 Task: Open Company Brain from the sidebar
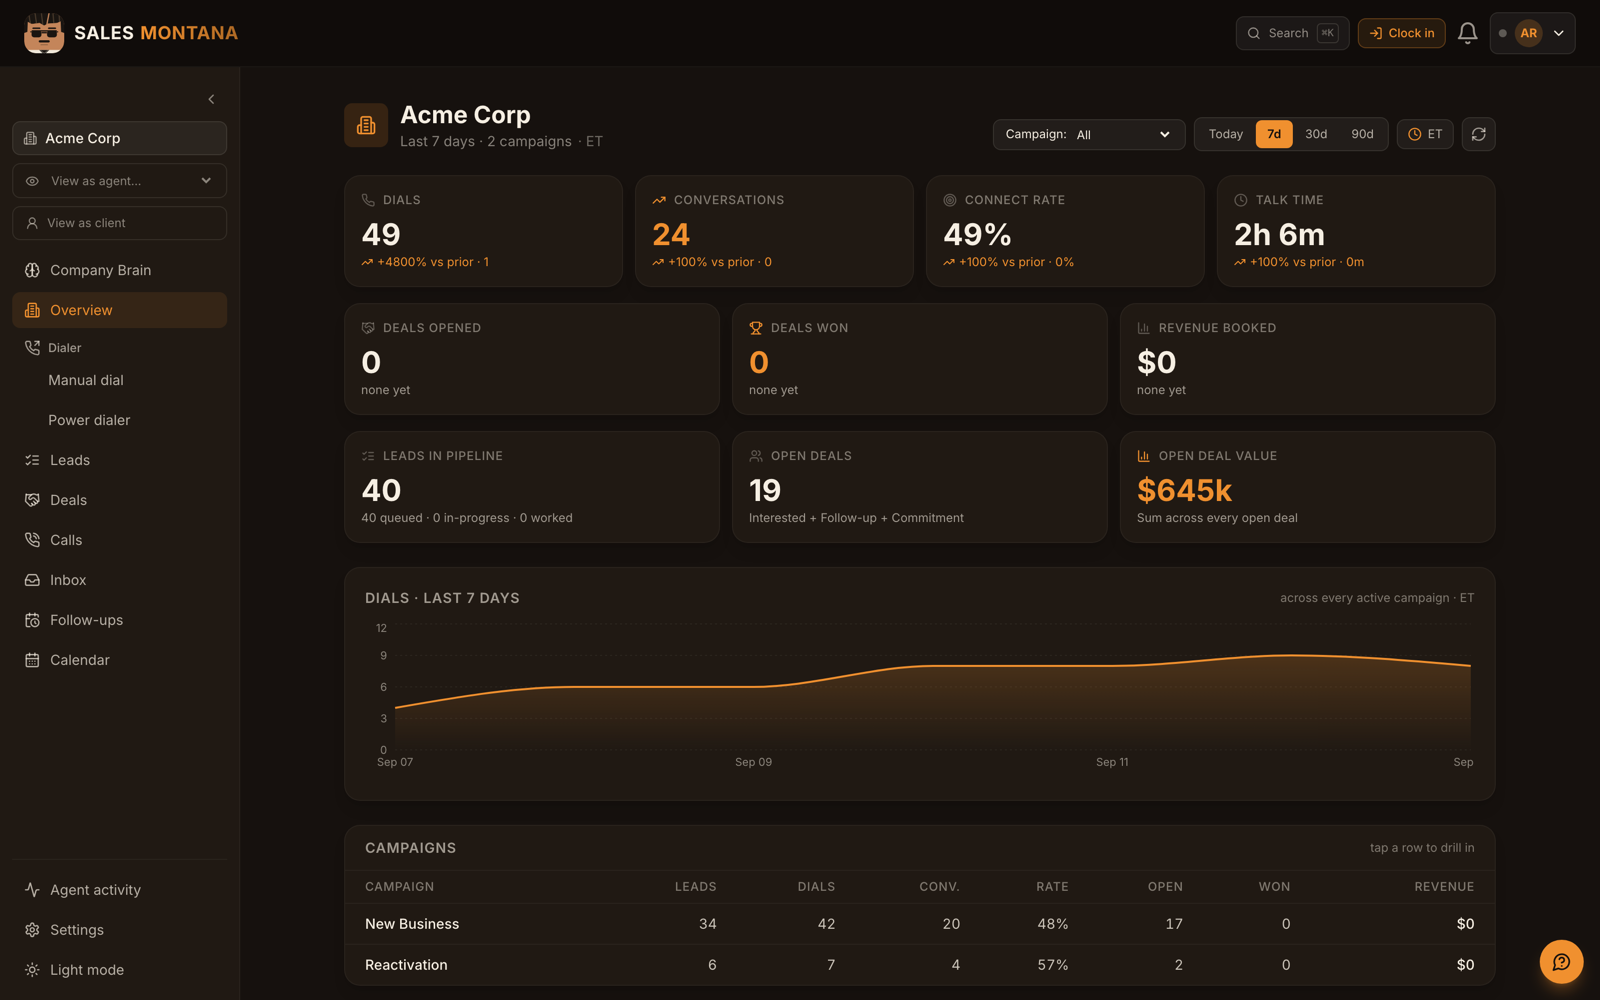click(x=120, y=270)
